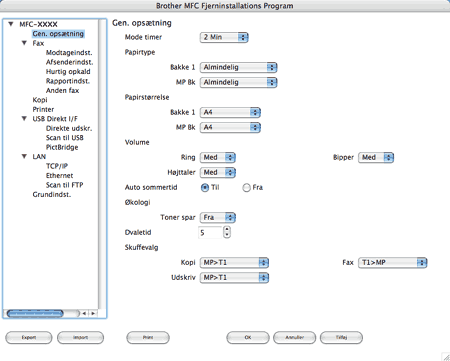
Task: Open the Bipper volume dropdown
Action: [376, 157]
